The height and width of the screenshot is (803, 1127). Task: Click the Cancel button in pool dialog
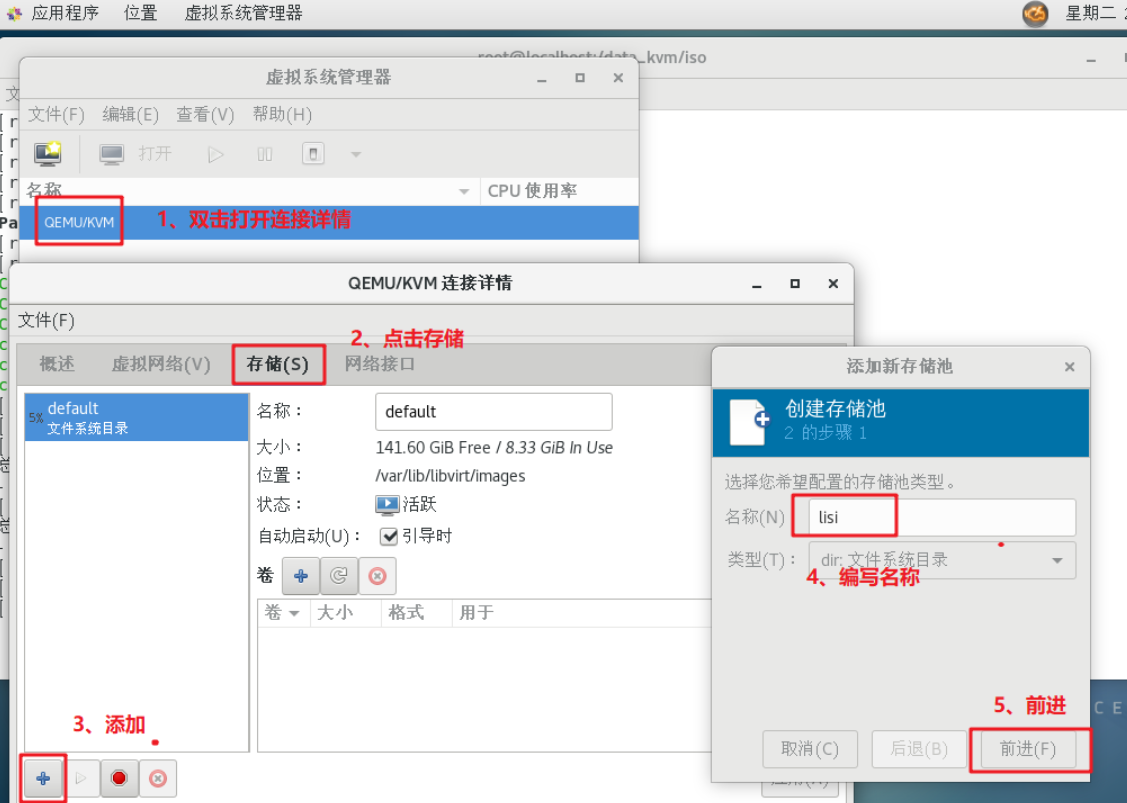(x=810, y=749)
